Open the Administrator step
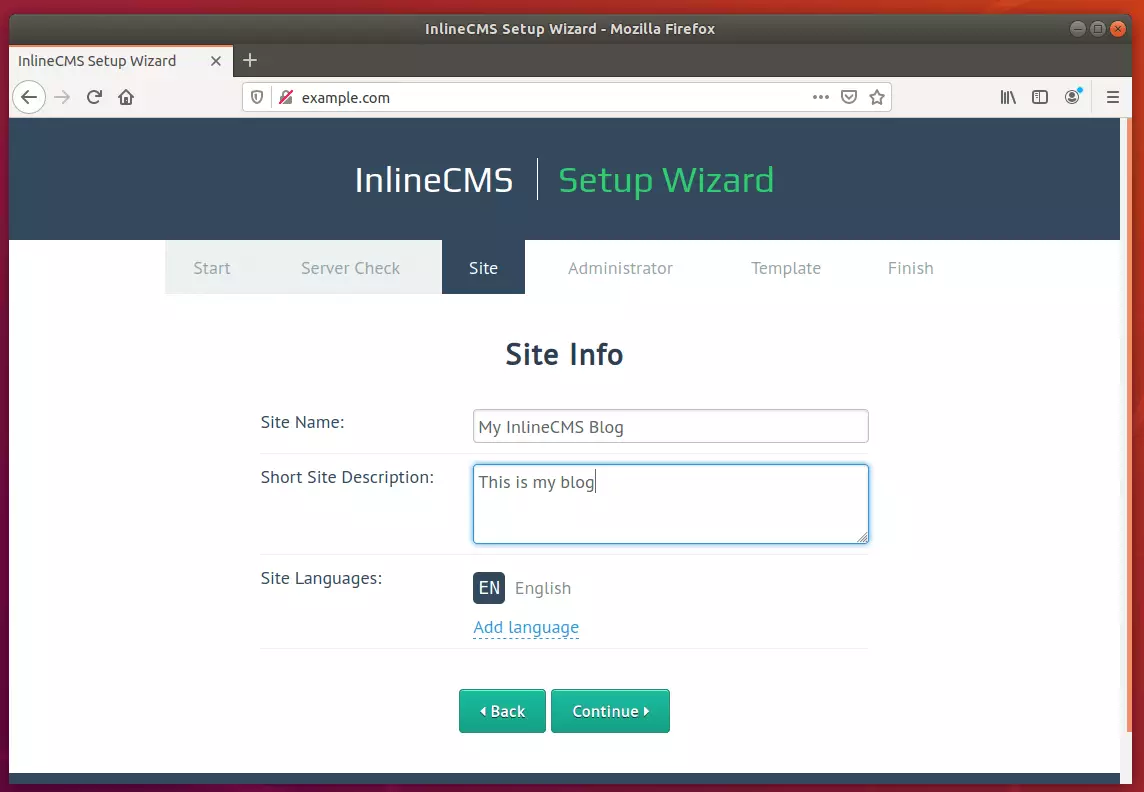The width and height of the screenshot is (1144, 792). [x=620, y=268]
